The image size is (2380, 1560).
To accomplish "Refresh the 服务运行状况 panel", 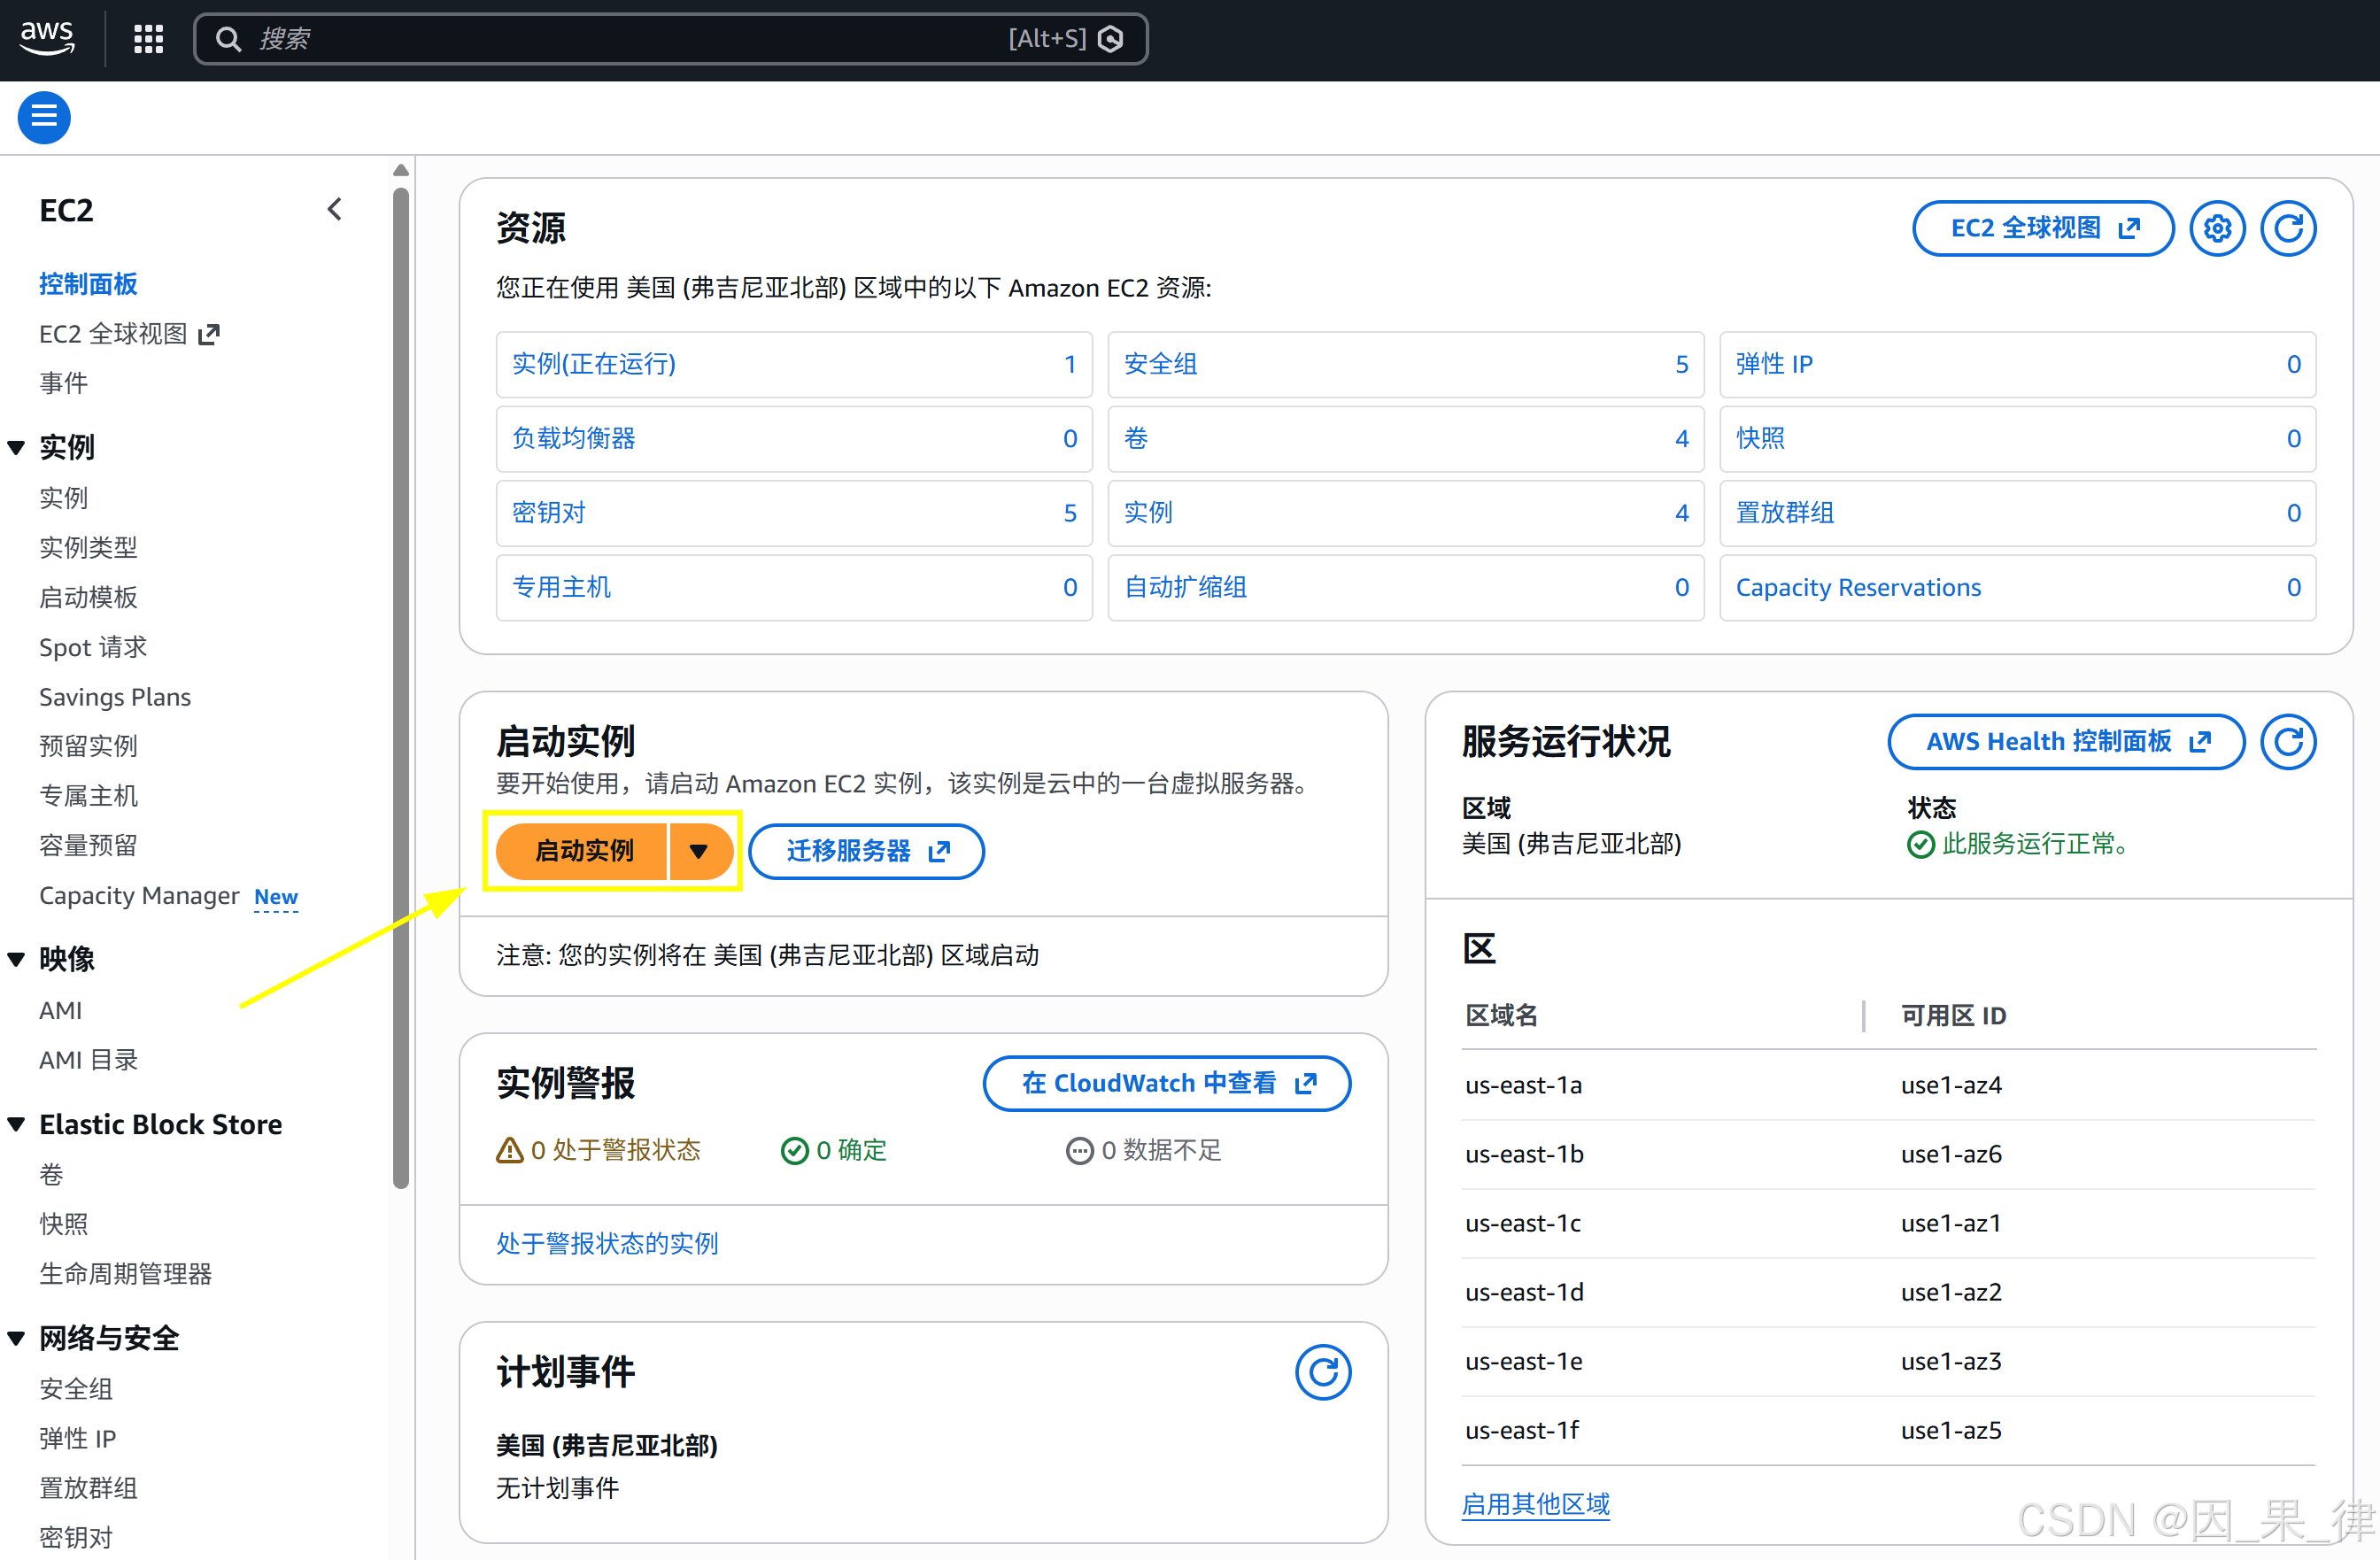I will click(2288, 742).
